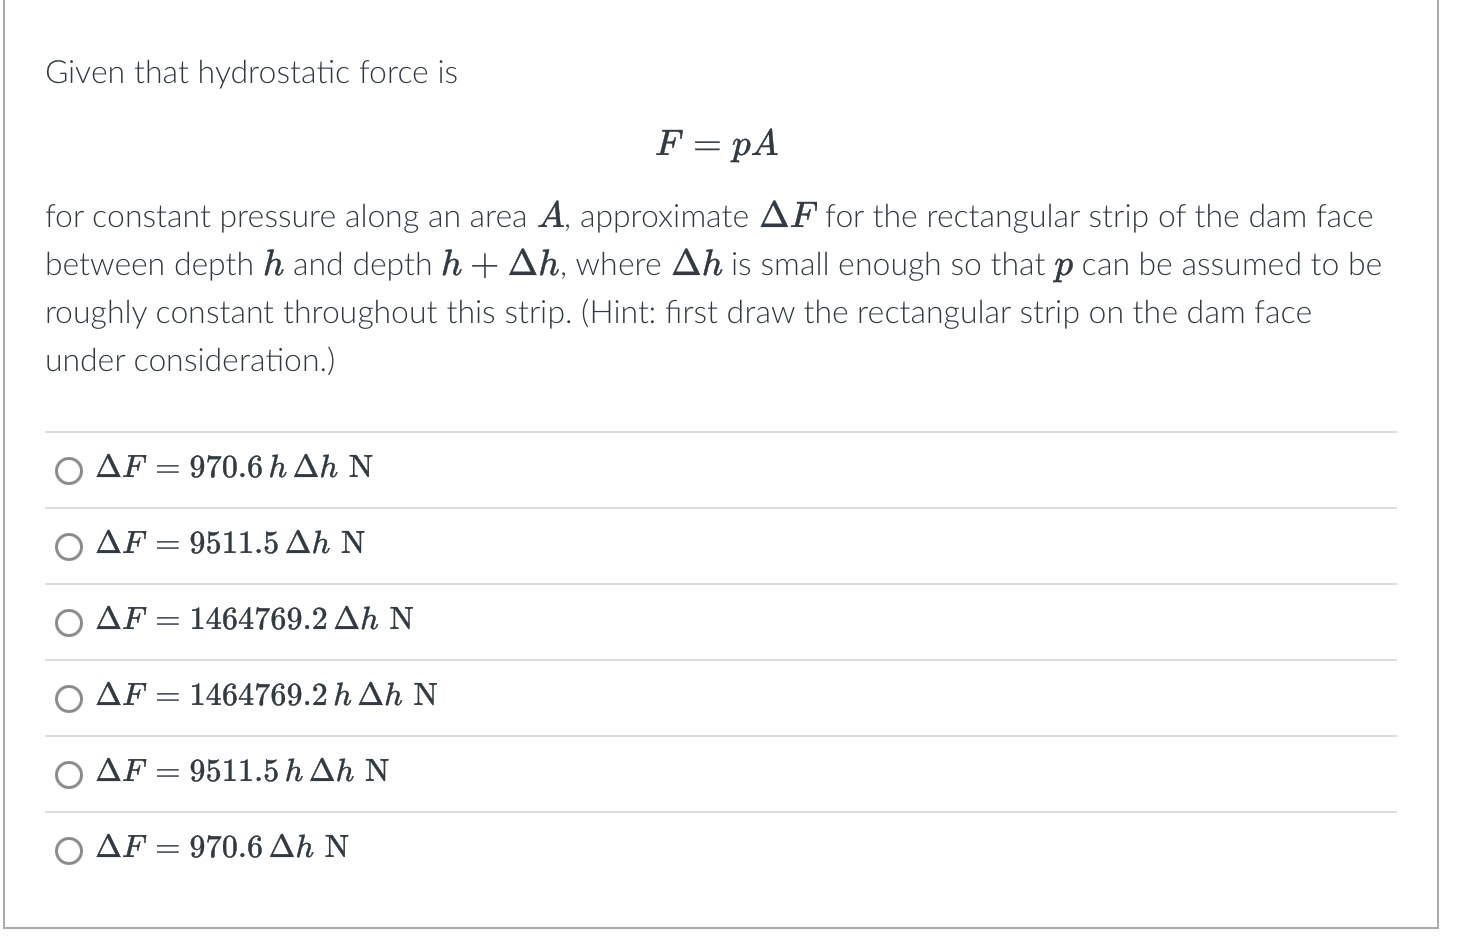
Task: Select answer ΔF = 9511.5 Δh N
Action: [69, 546]
